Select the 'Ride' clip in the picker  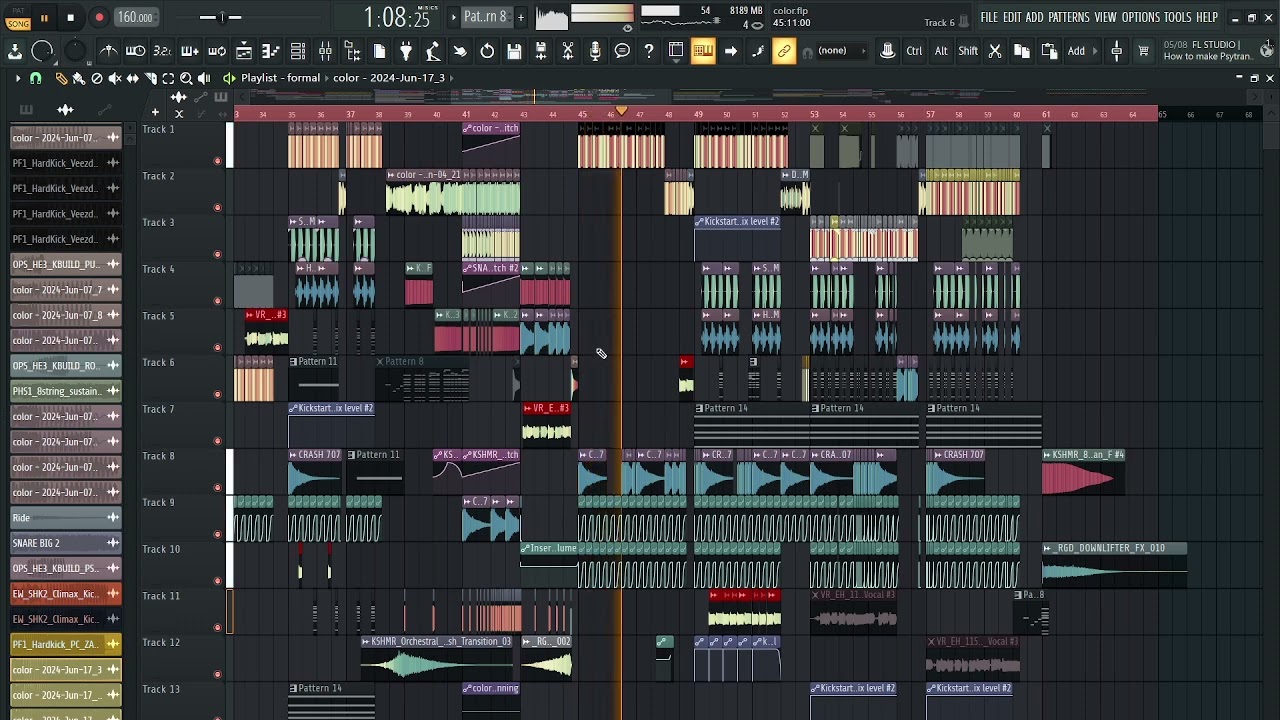[66, 518]
